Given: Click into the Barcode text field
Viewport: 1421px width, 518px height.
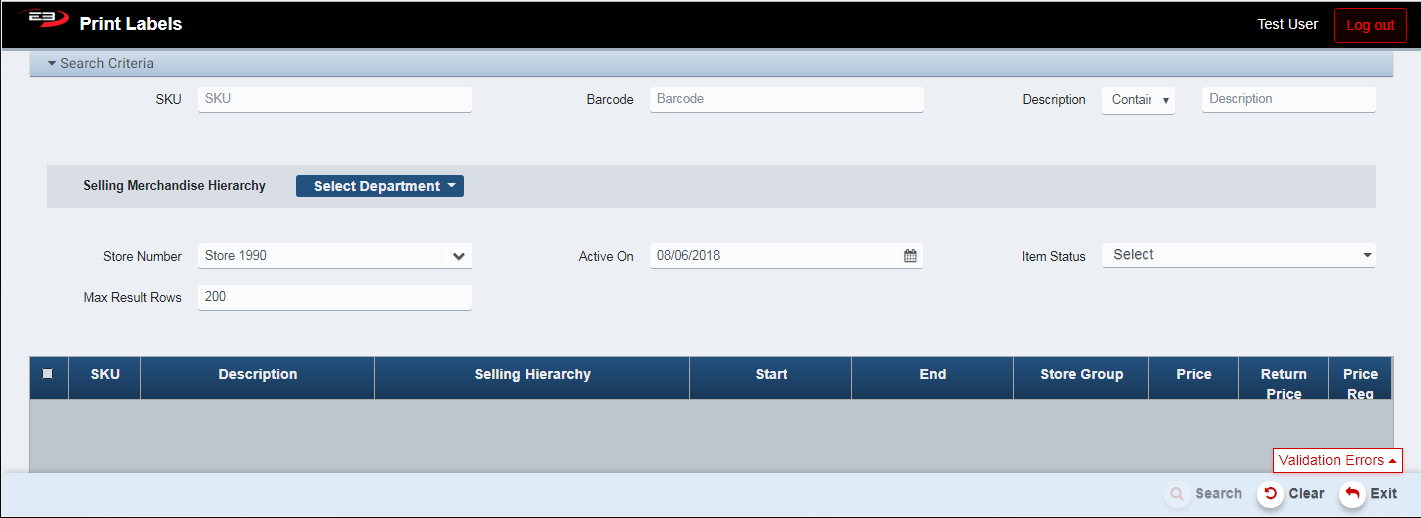Looking at the screenshot, I should point(786,99).
